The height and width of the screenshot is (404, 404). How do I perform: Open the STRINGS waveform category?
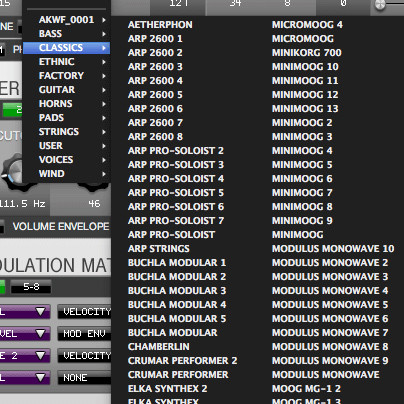[66, 132]
